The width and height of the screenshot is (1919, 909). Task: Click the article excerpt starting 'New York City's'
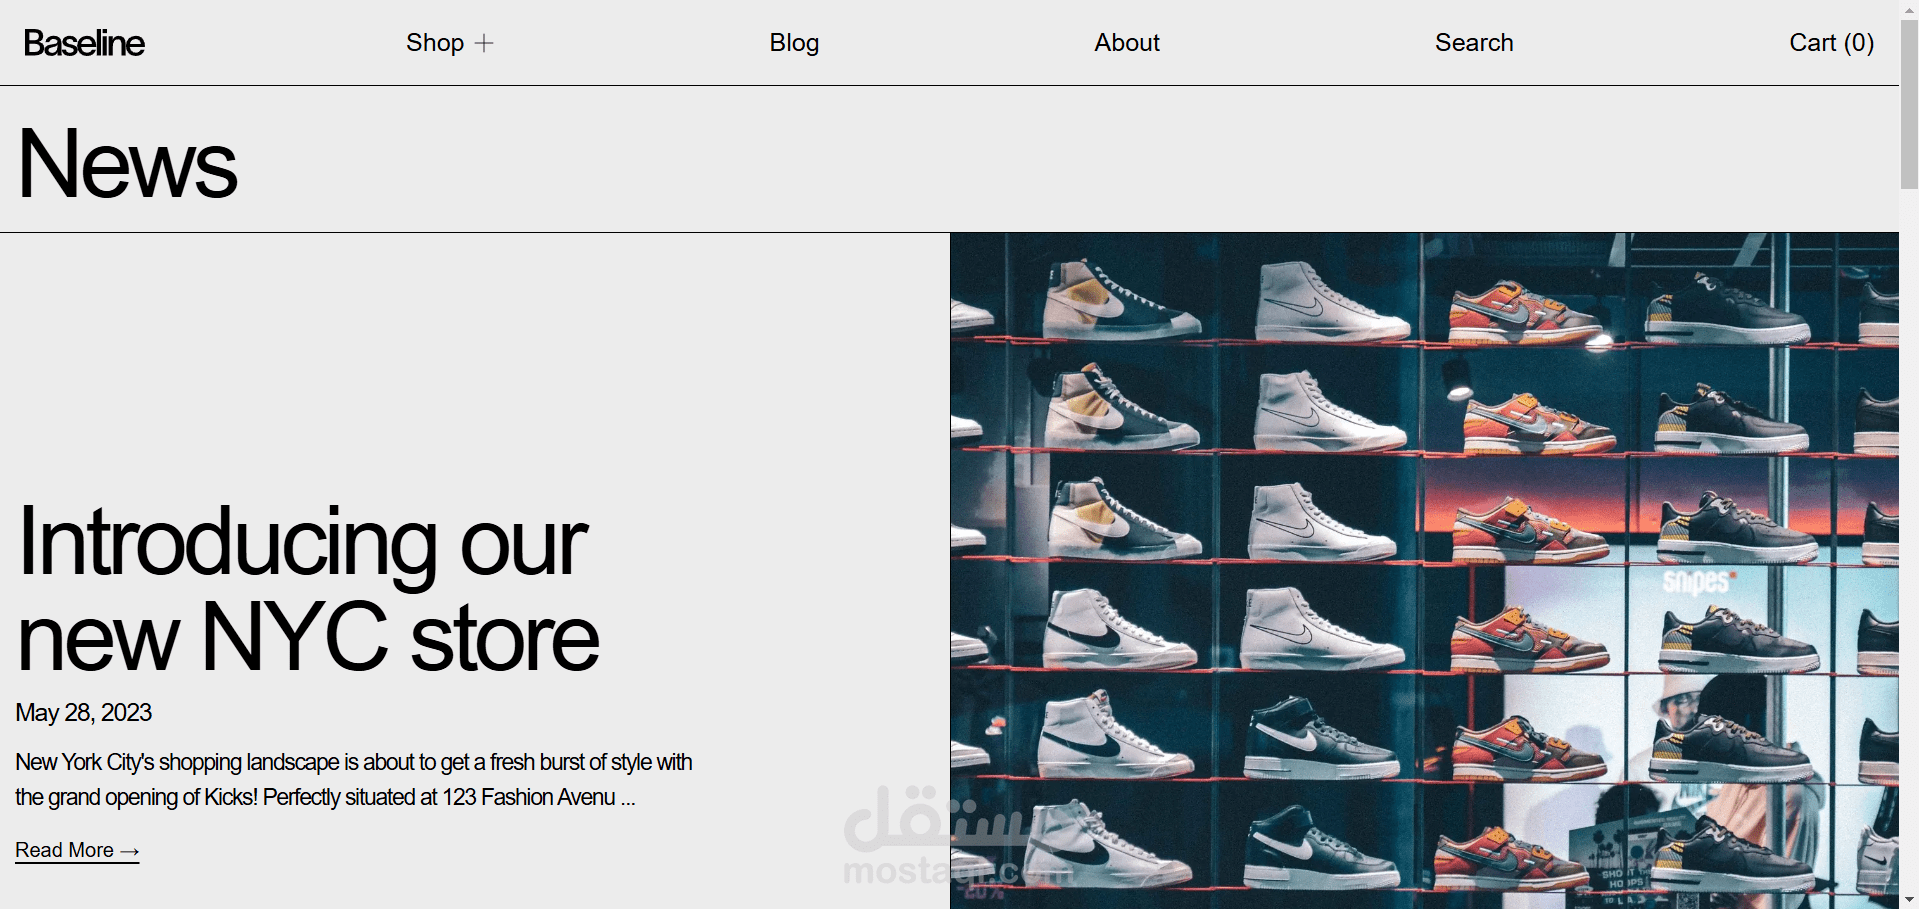[x=354, y=780]
